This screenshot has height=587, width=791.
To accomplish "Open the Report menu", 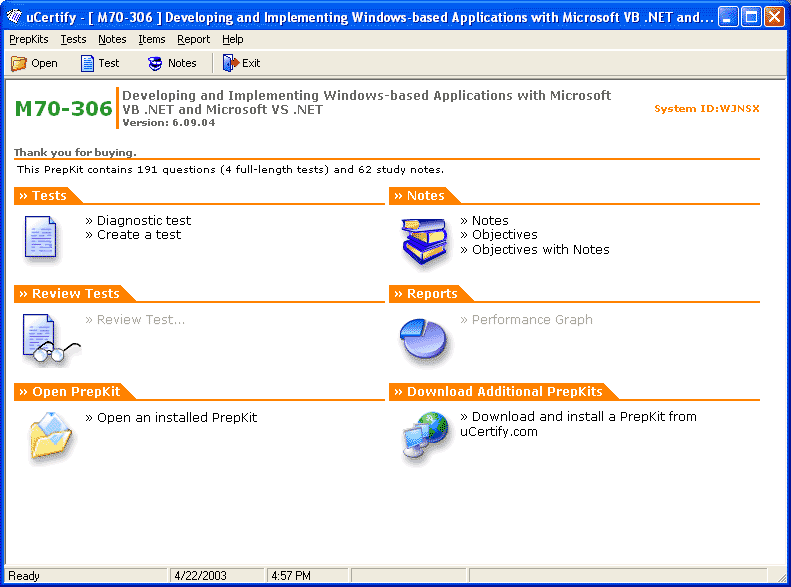I will click(193, 39).
